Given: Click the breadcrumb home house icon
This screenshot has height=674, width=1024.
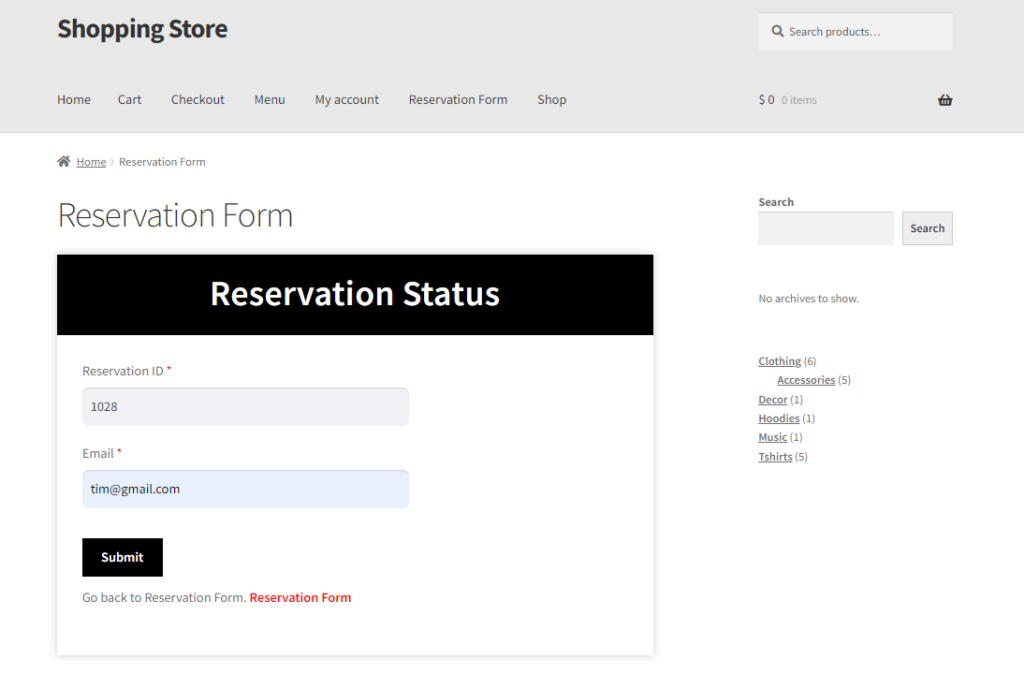Looking at the screenshot, I should [x=63, y=161].
